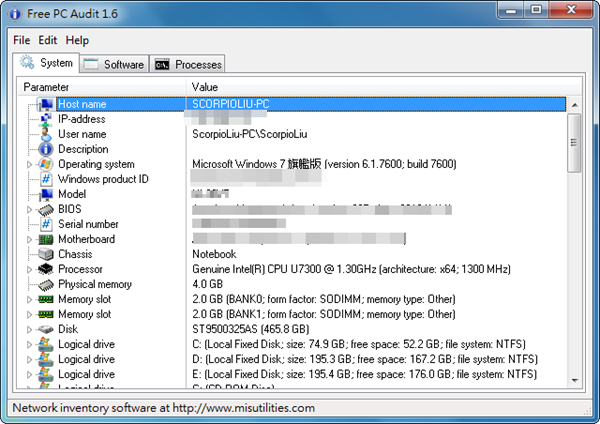Maximize the Free PC Audit window

coord(536,10)
